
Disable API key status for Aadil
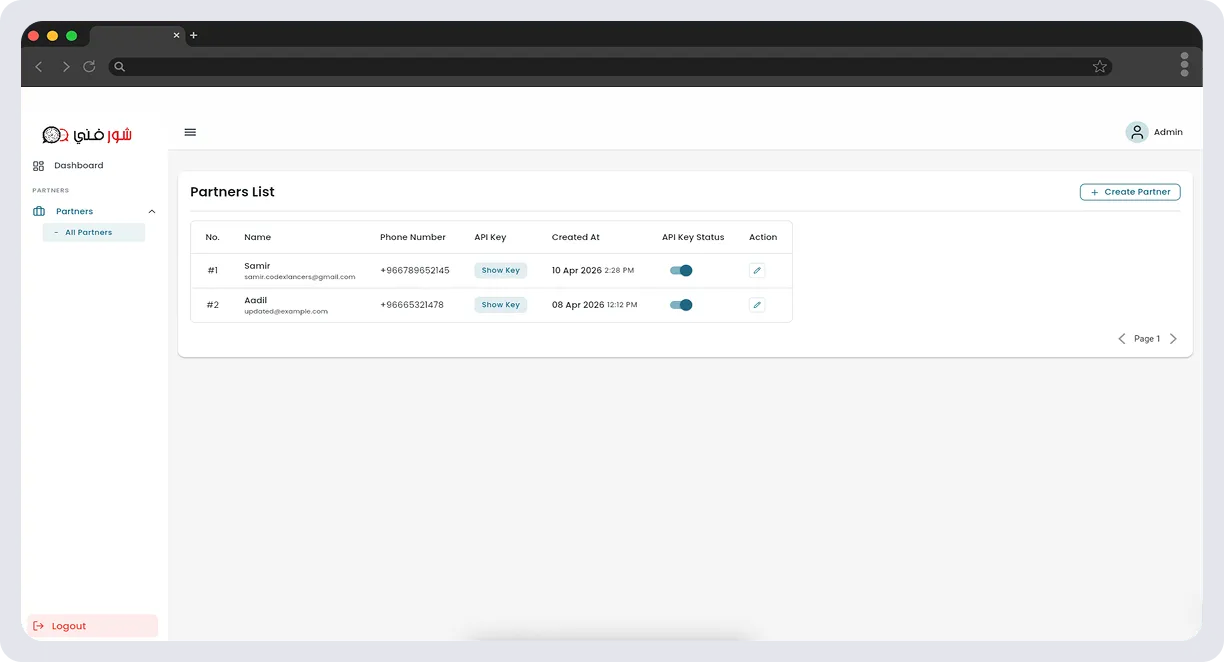(x=681, y=305)
